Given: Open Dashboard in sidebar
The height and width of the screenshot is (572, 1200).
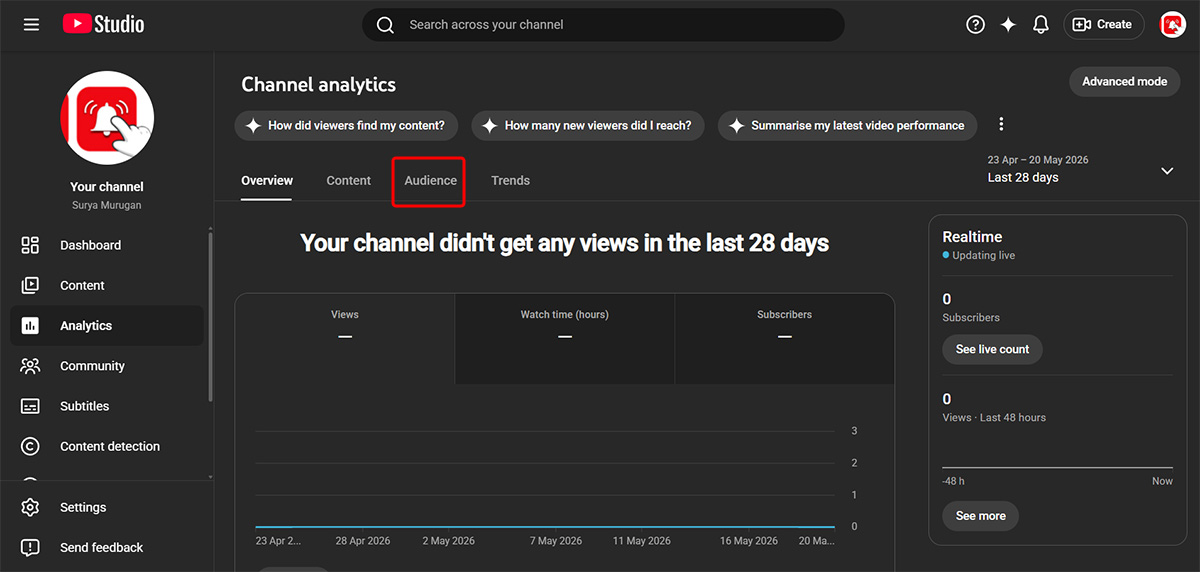Looking at the screenshot, I should pyautogui.click(x=107, y=245).
